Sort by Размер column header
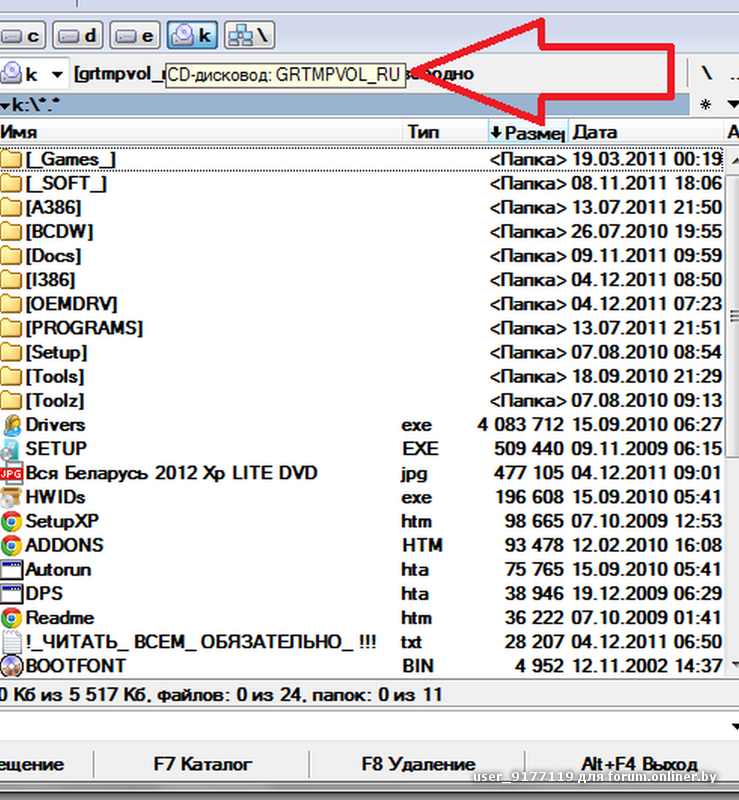The image size is (739, 800). coord(528,133)
